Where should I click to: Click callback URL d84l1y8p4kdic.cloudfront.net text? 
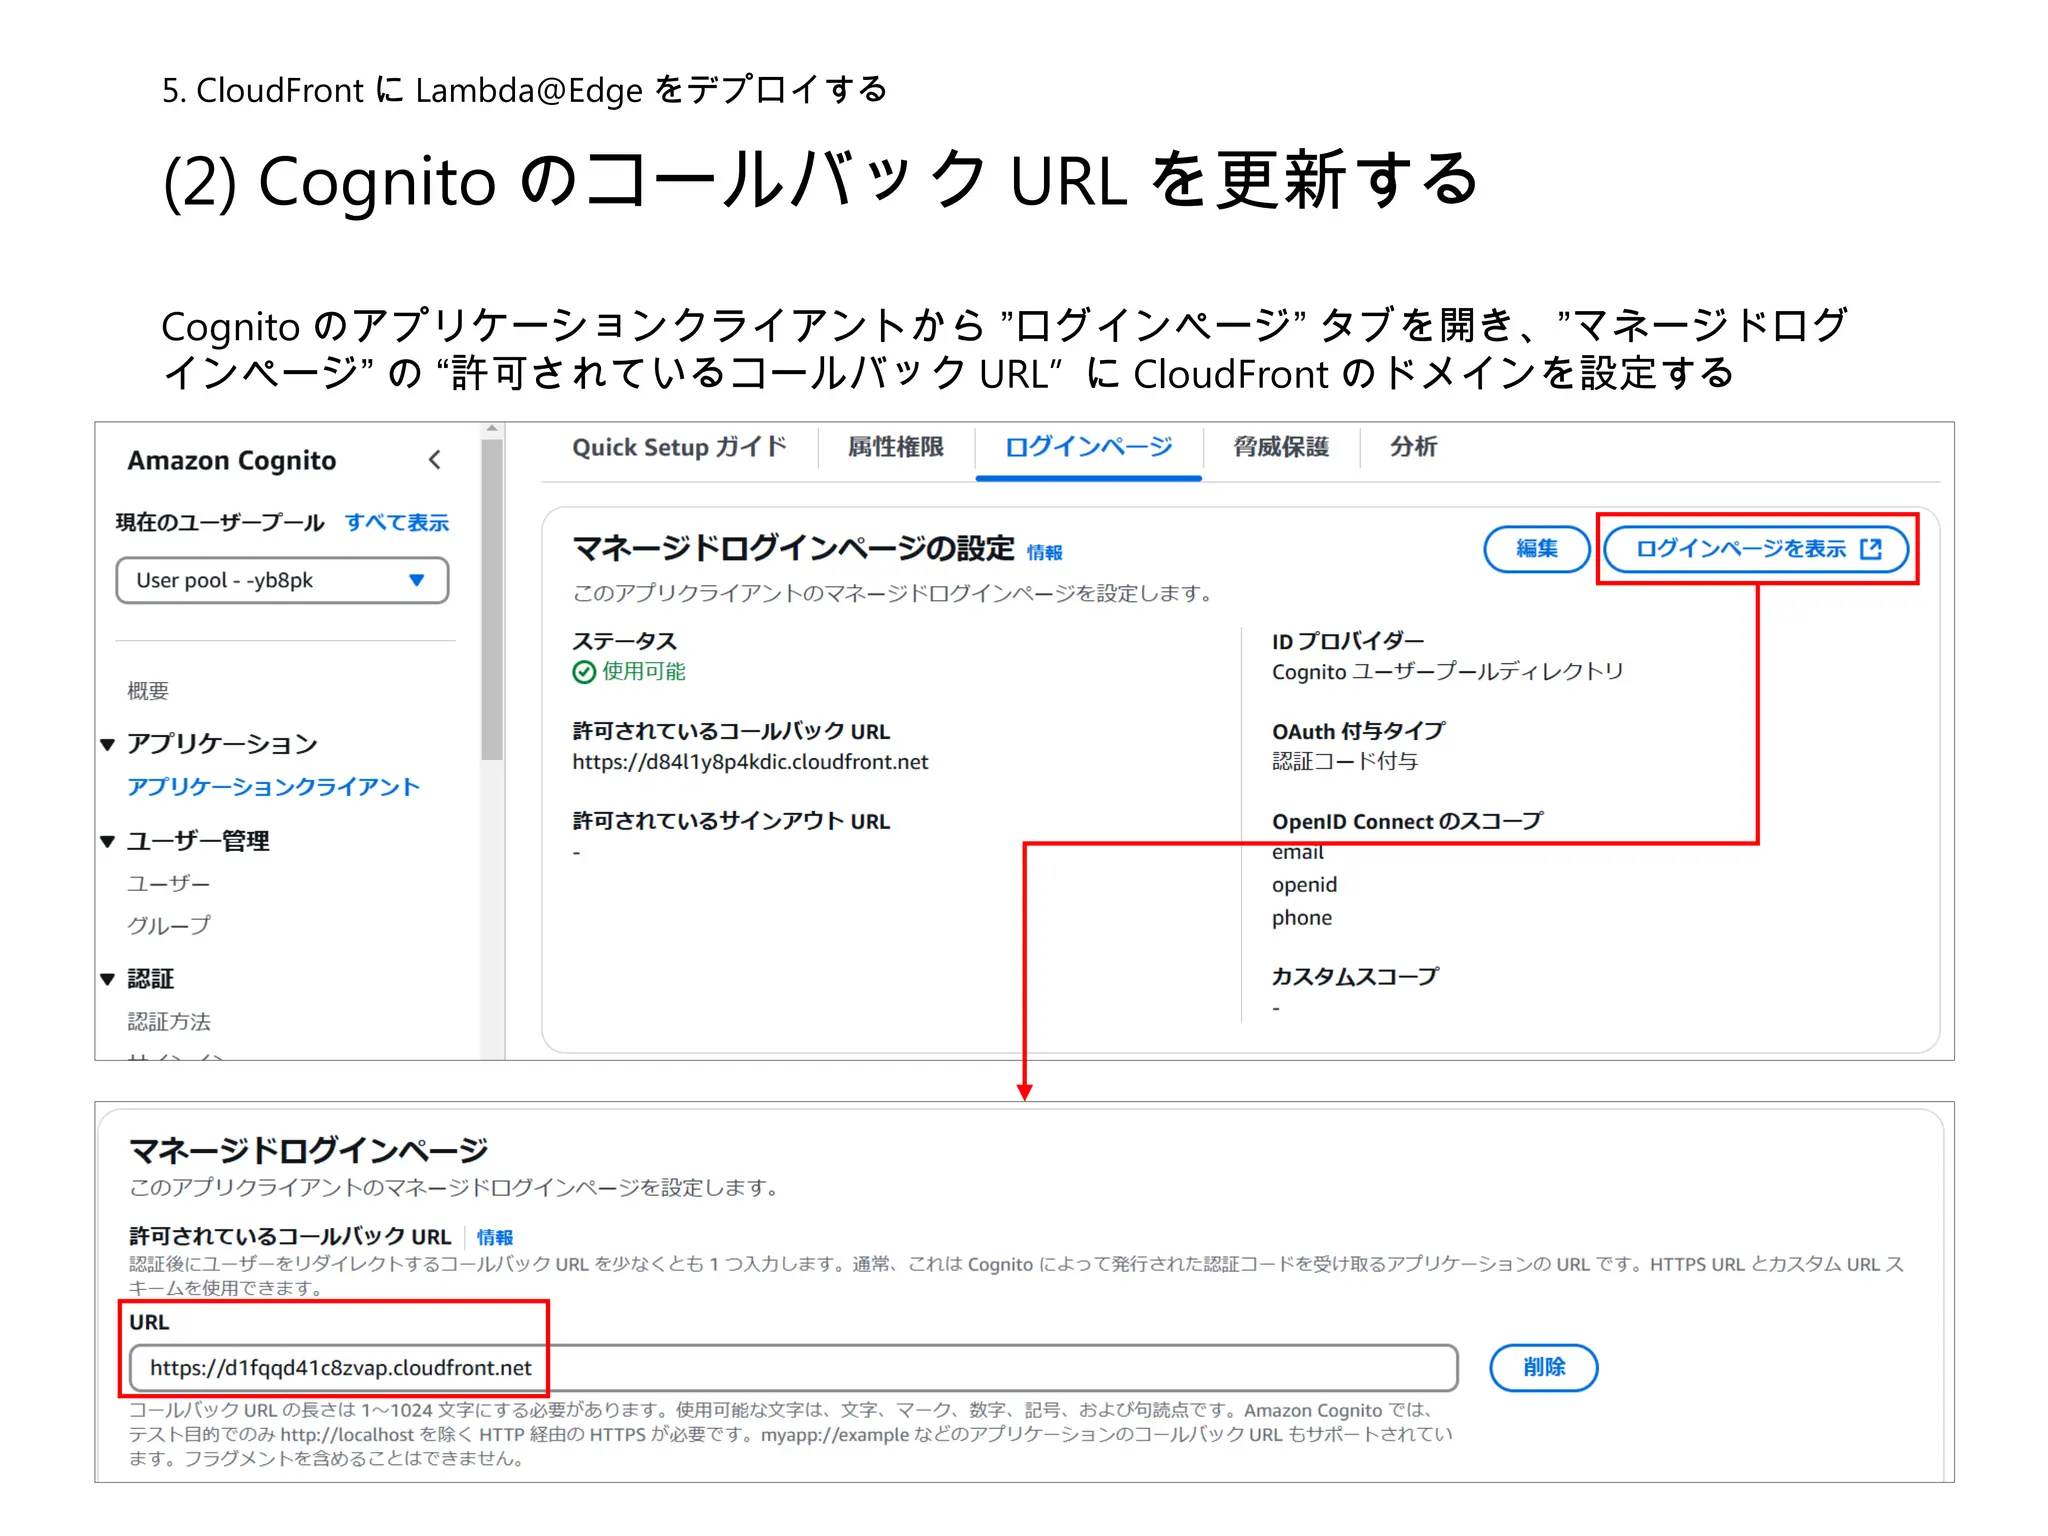coord(750,762)
